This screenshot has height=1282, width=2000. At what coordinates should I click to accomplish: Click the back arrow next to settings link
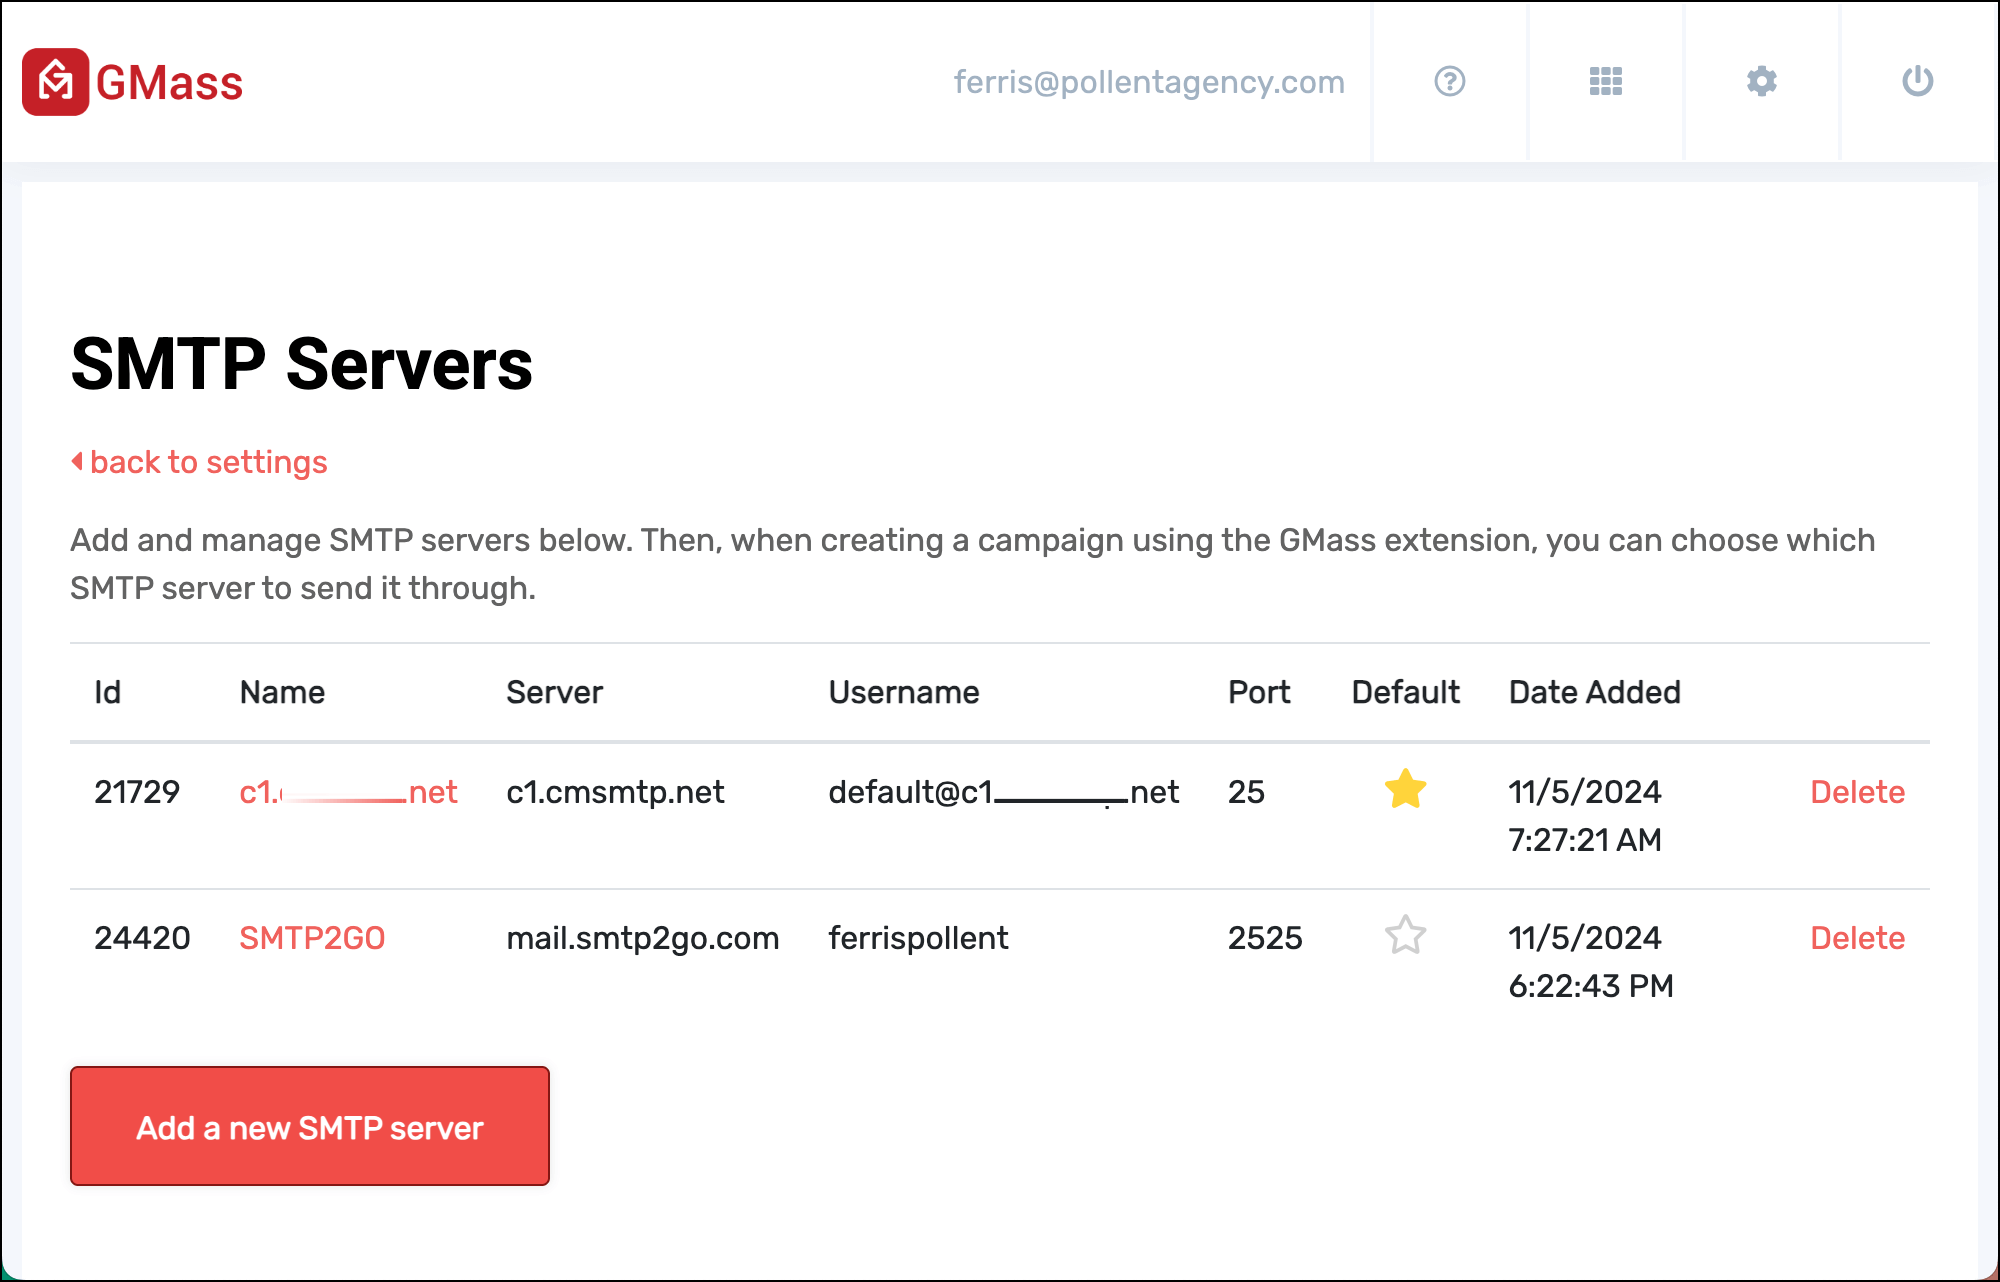coord(77,461)
